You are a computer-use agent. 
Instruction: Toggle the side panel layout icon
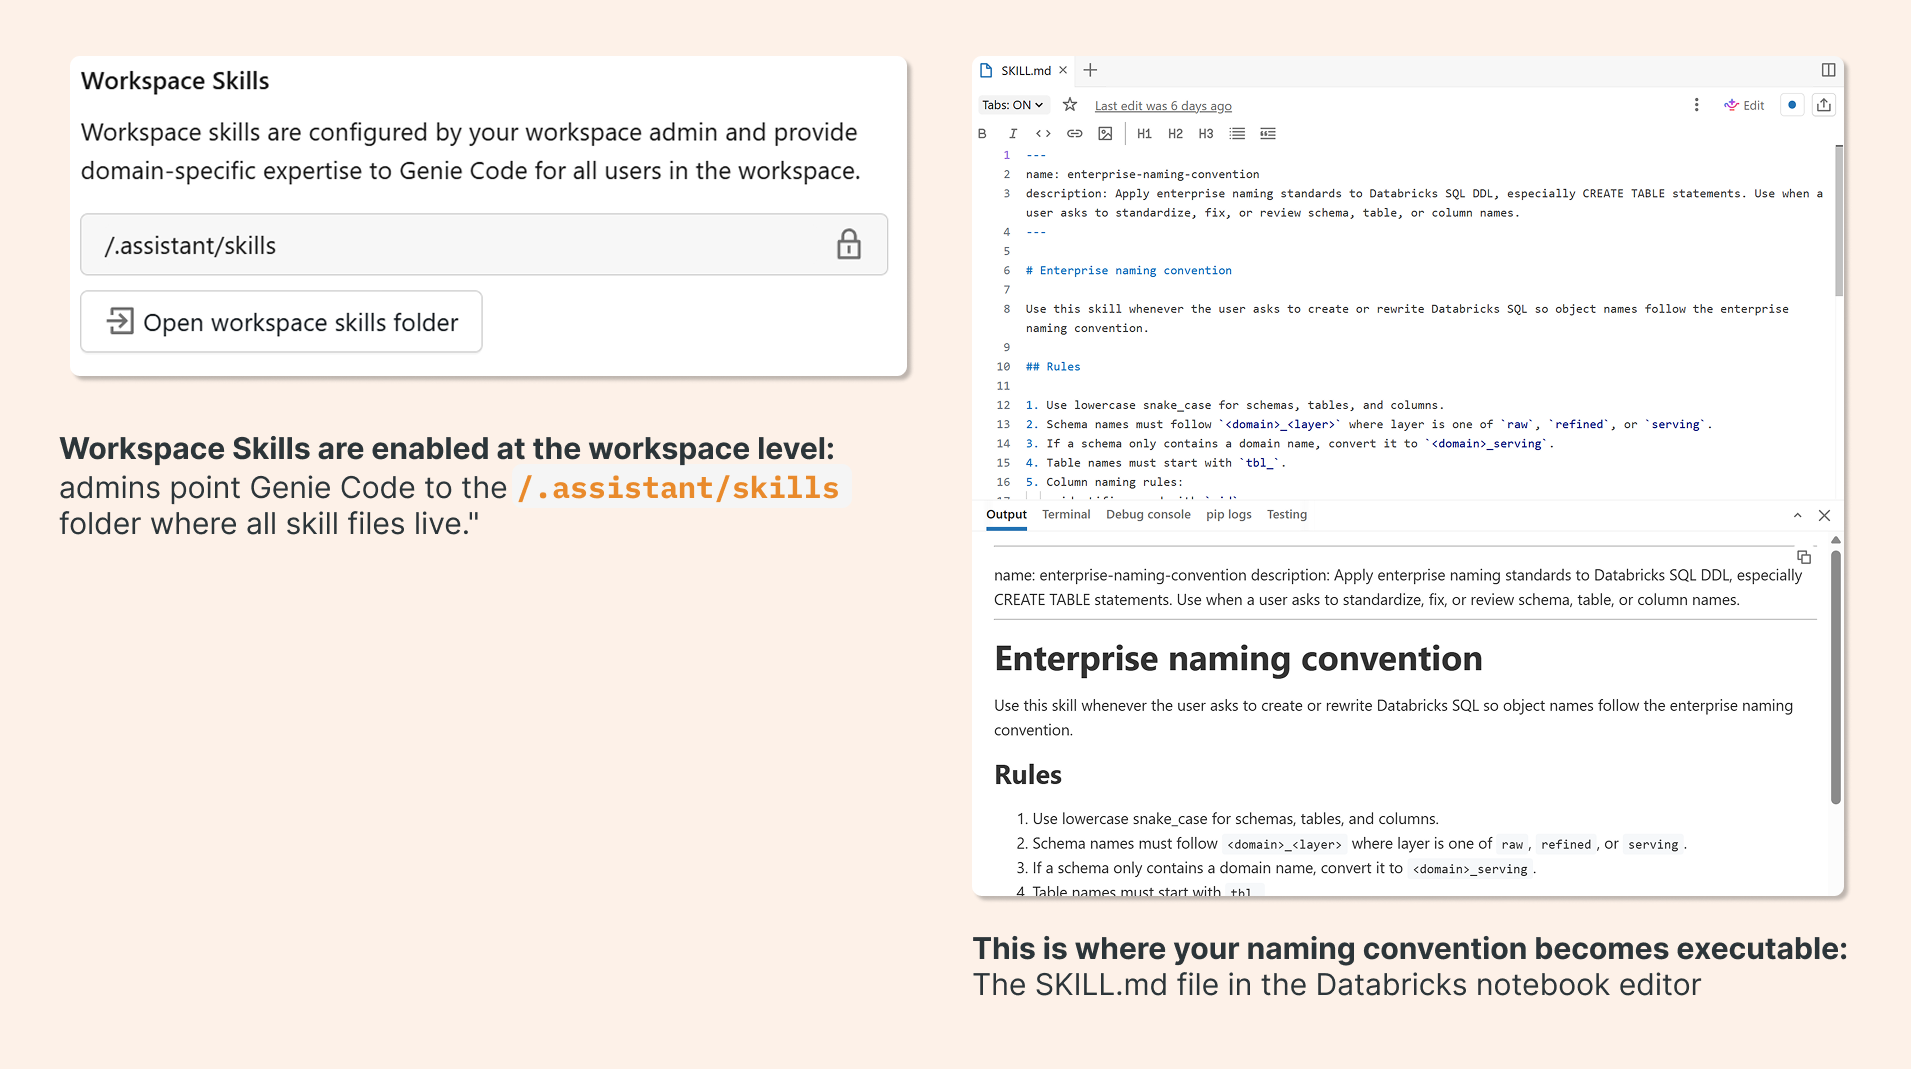click(x=1828, y=70)
